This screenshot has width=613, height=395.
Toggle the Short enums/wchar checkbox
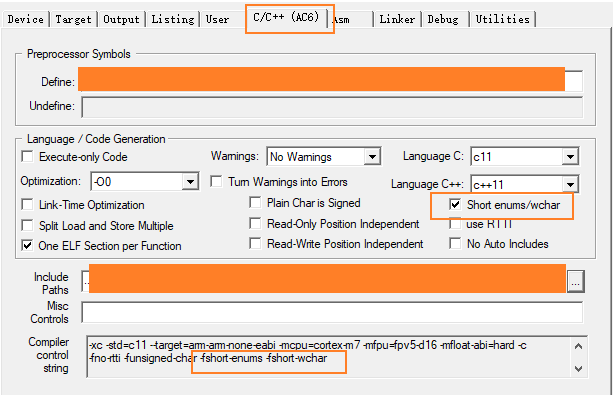(x=455, y=204)
